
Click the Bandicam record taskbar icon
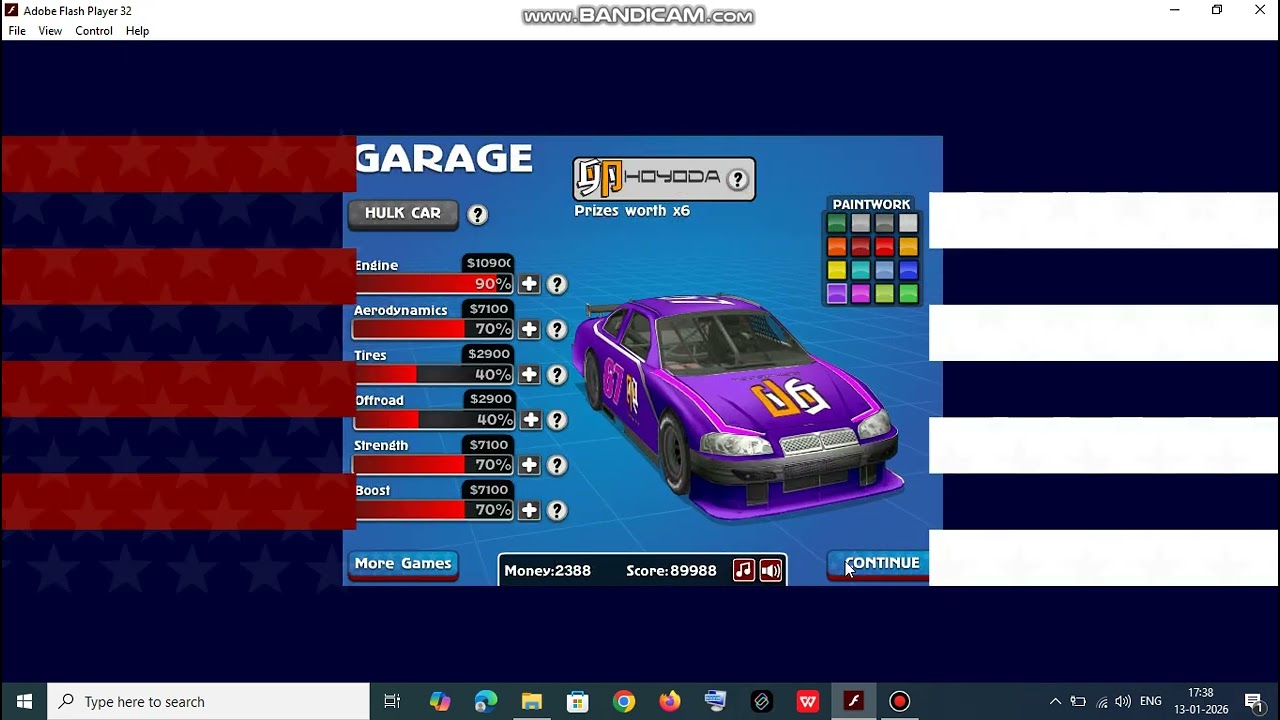(x=900, y=702)
